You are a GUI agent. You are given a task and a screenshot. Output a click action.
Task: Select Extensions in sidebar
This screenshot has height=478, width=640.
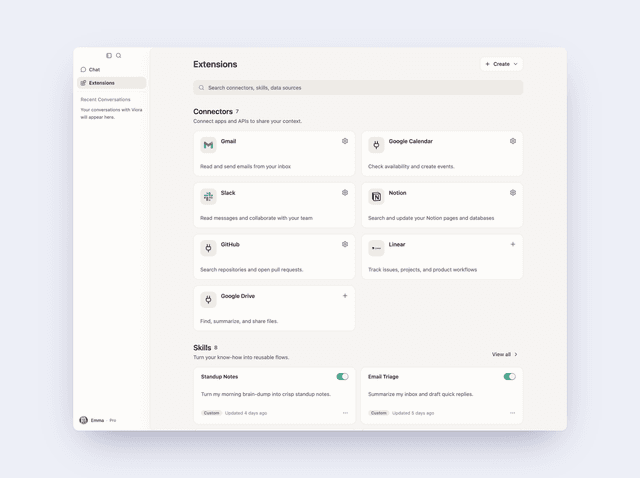pos(111,83)
